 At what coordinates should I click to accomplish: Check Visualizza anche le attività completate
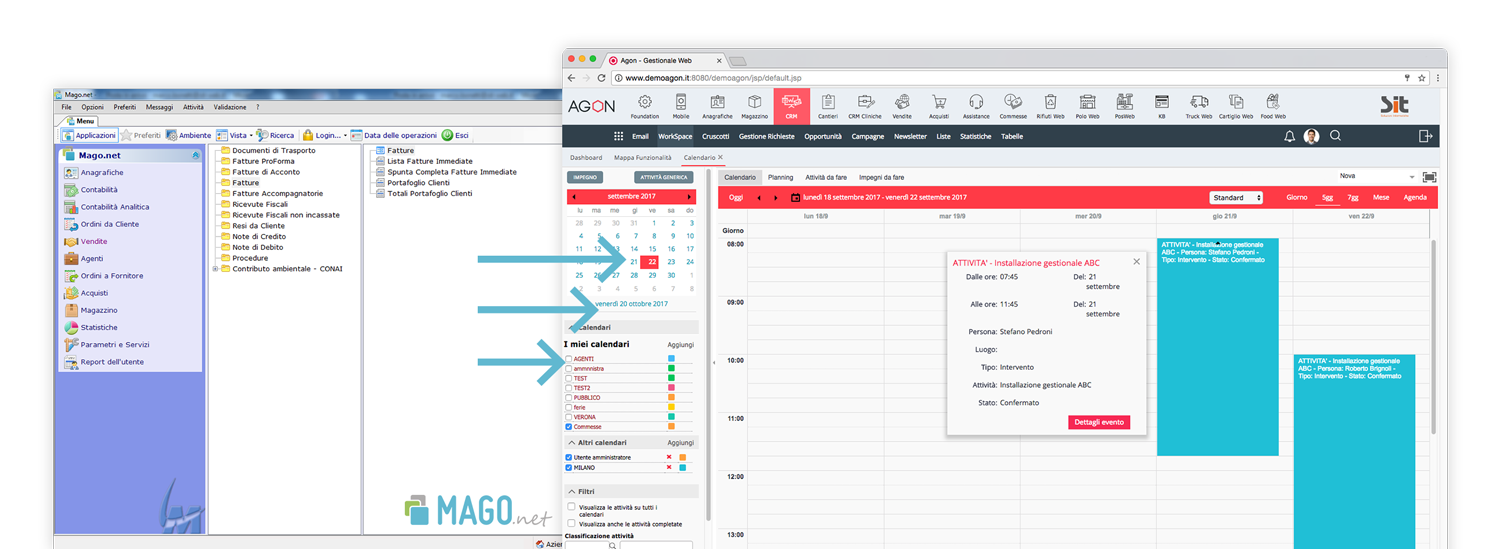[x=571, y=523]
